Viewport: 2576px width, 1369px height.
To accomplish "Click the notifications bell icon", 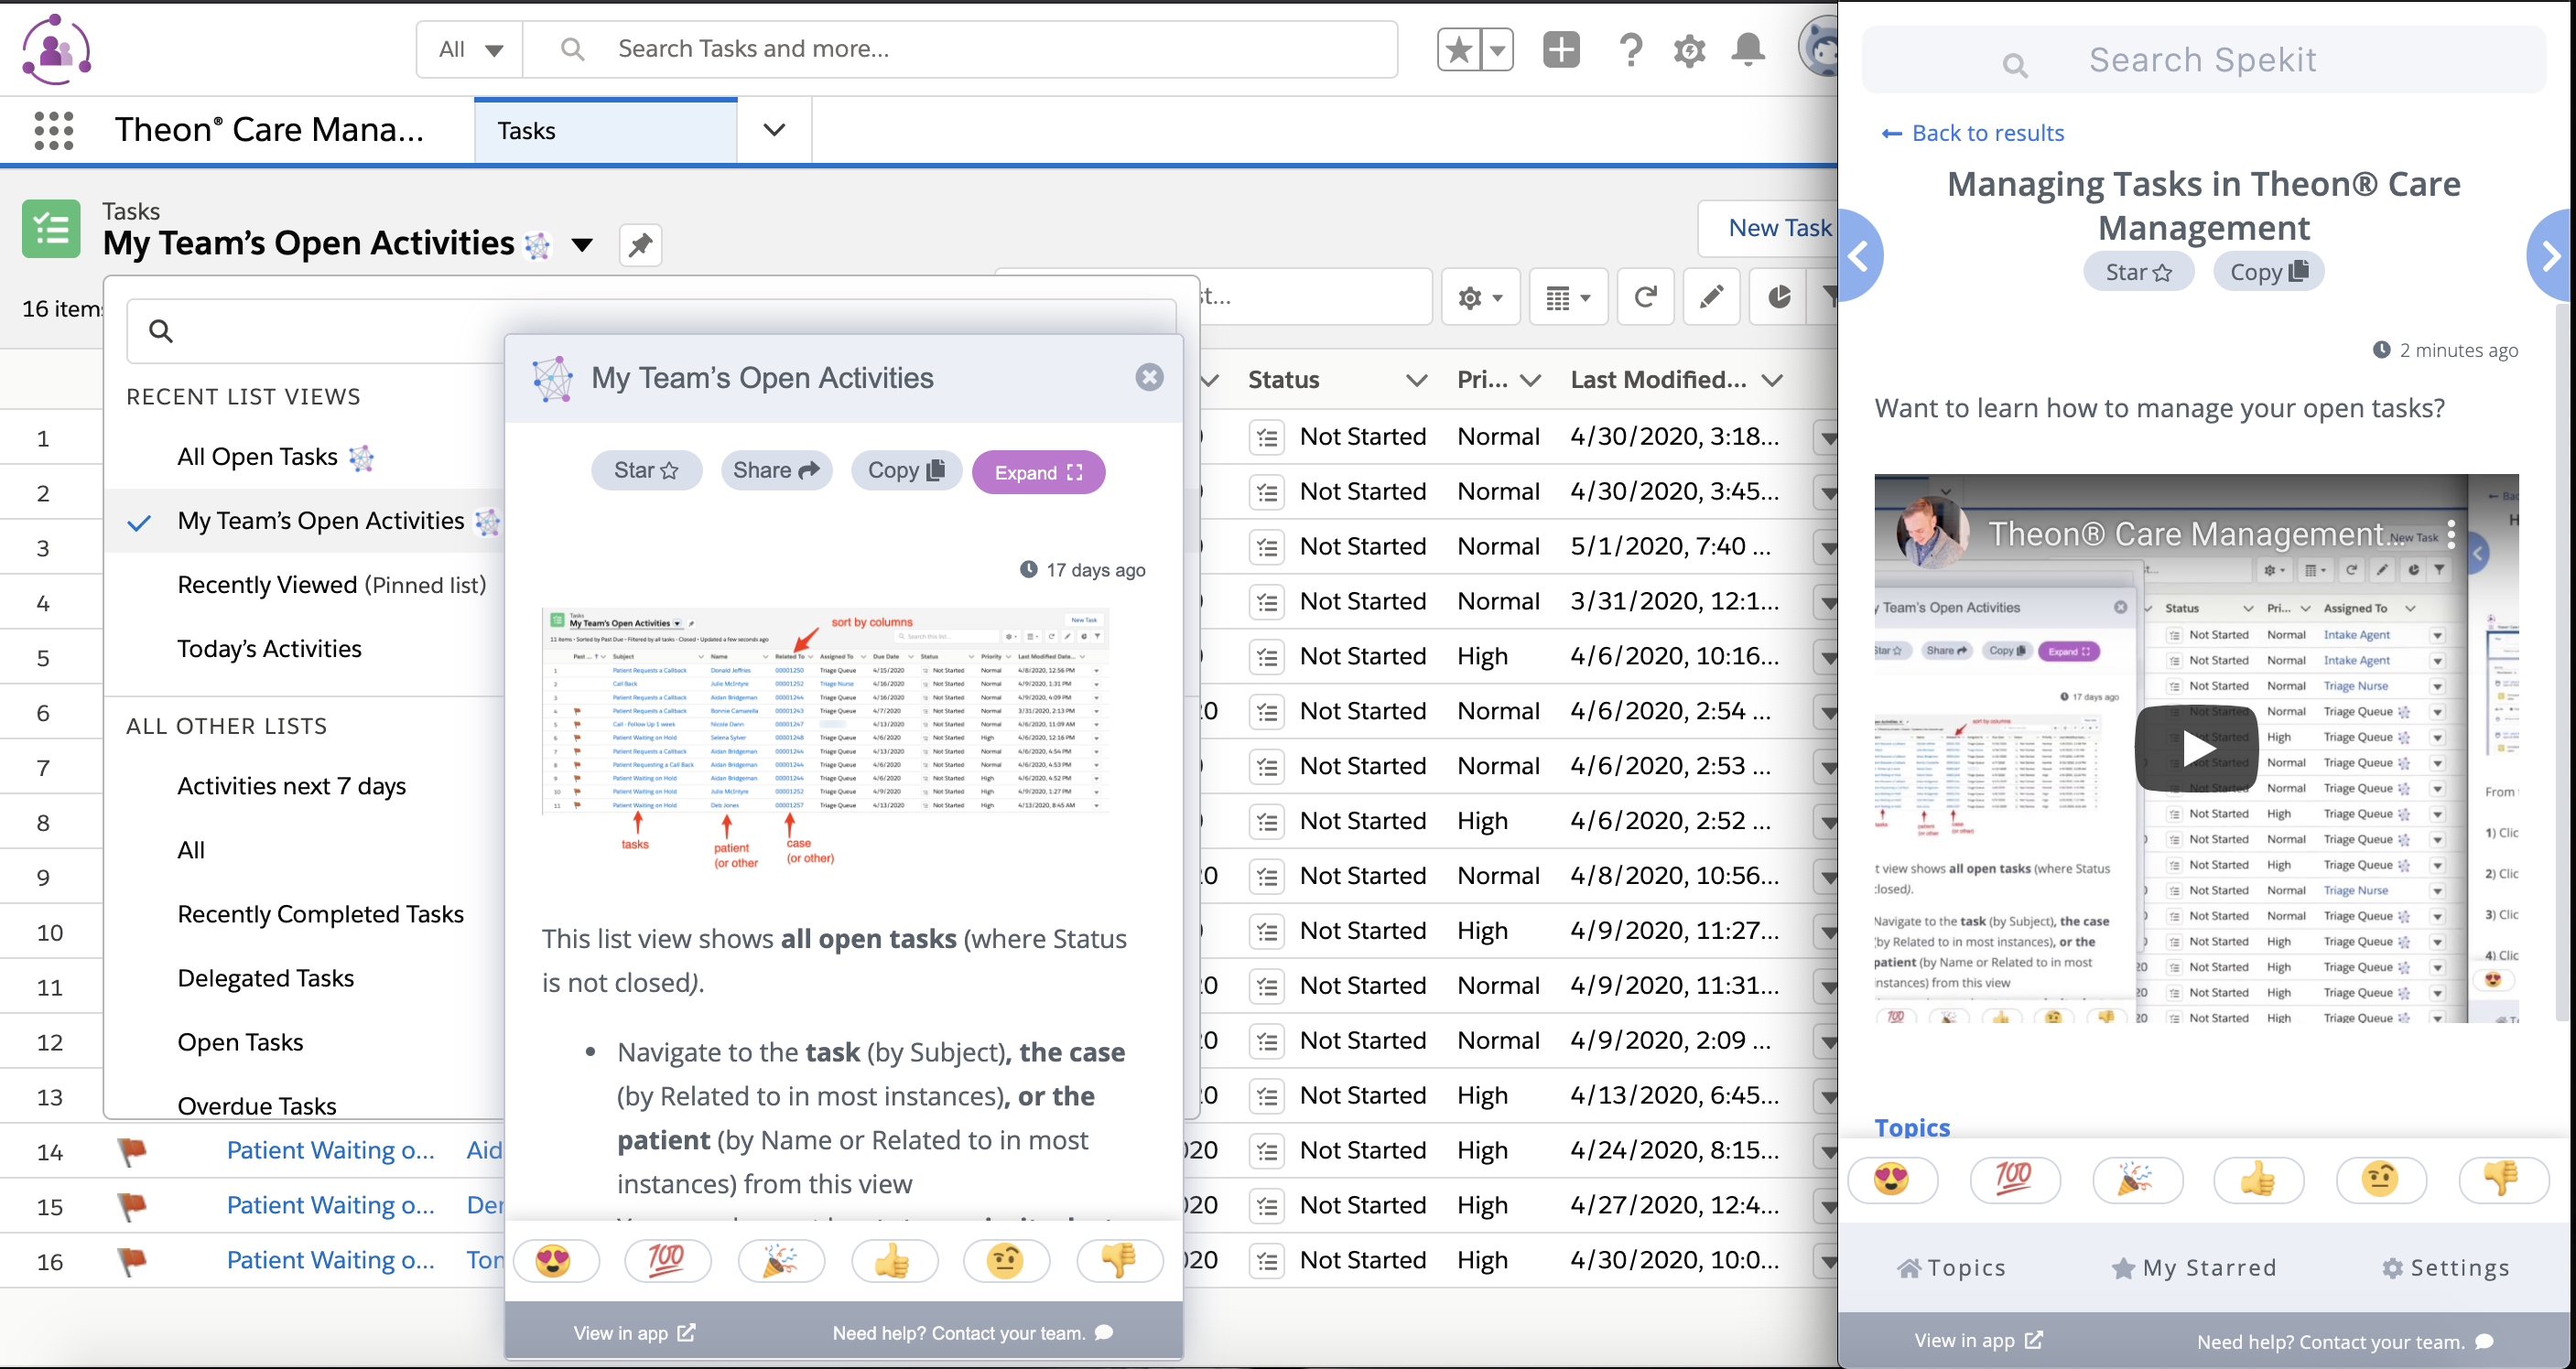I will point(1747,50).
